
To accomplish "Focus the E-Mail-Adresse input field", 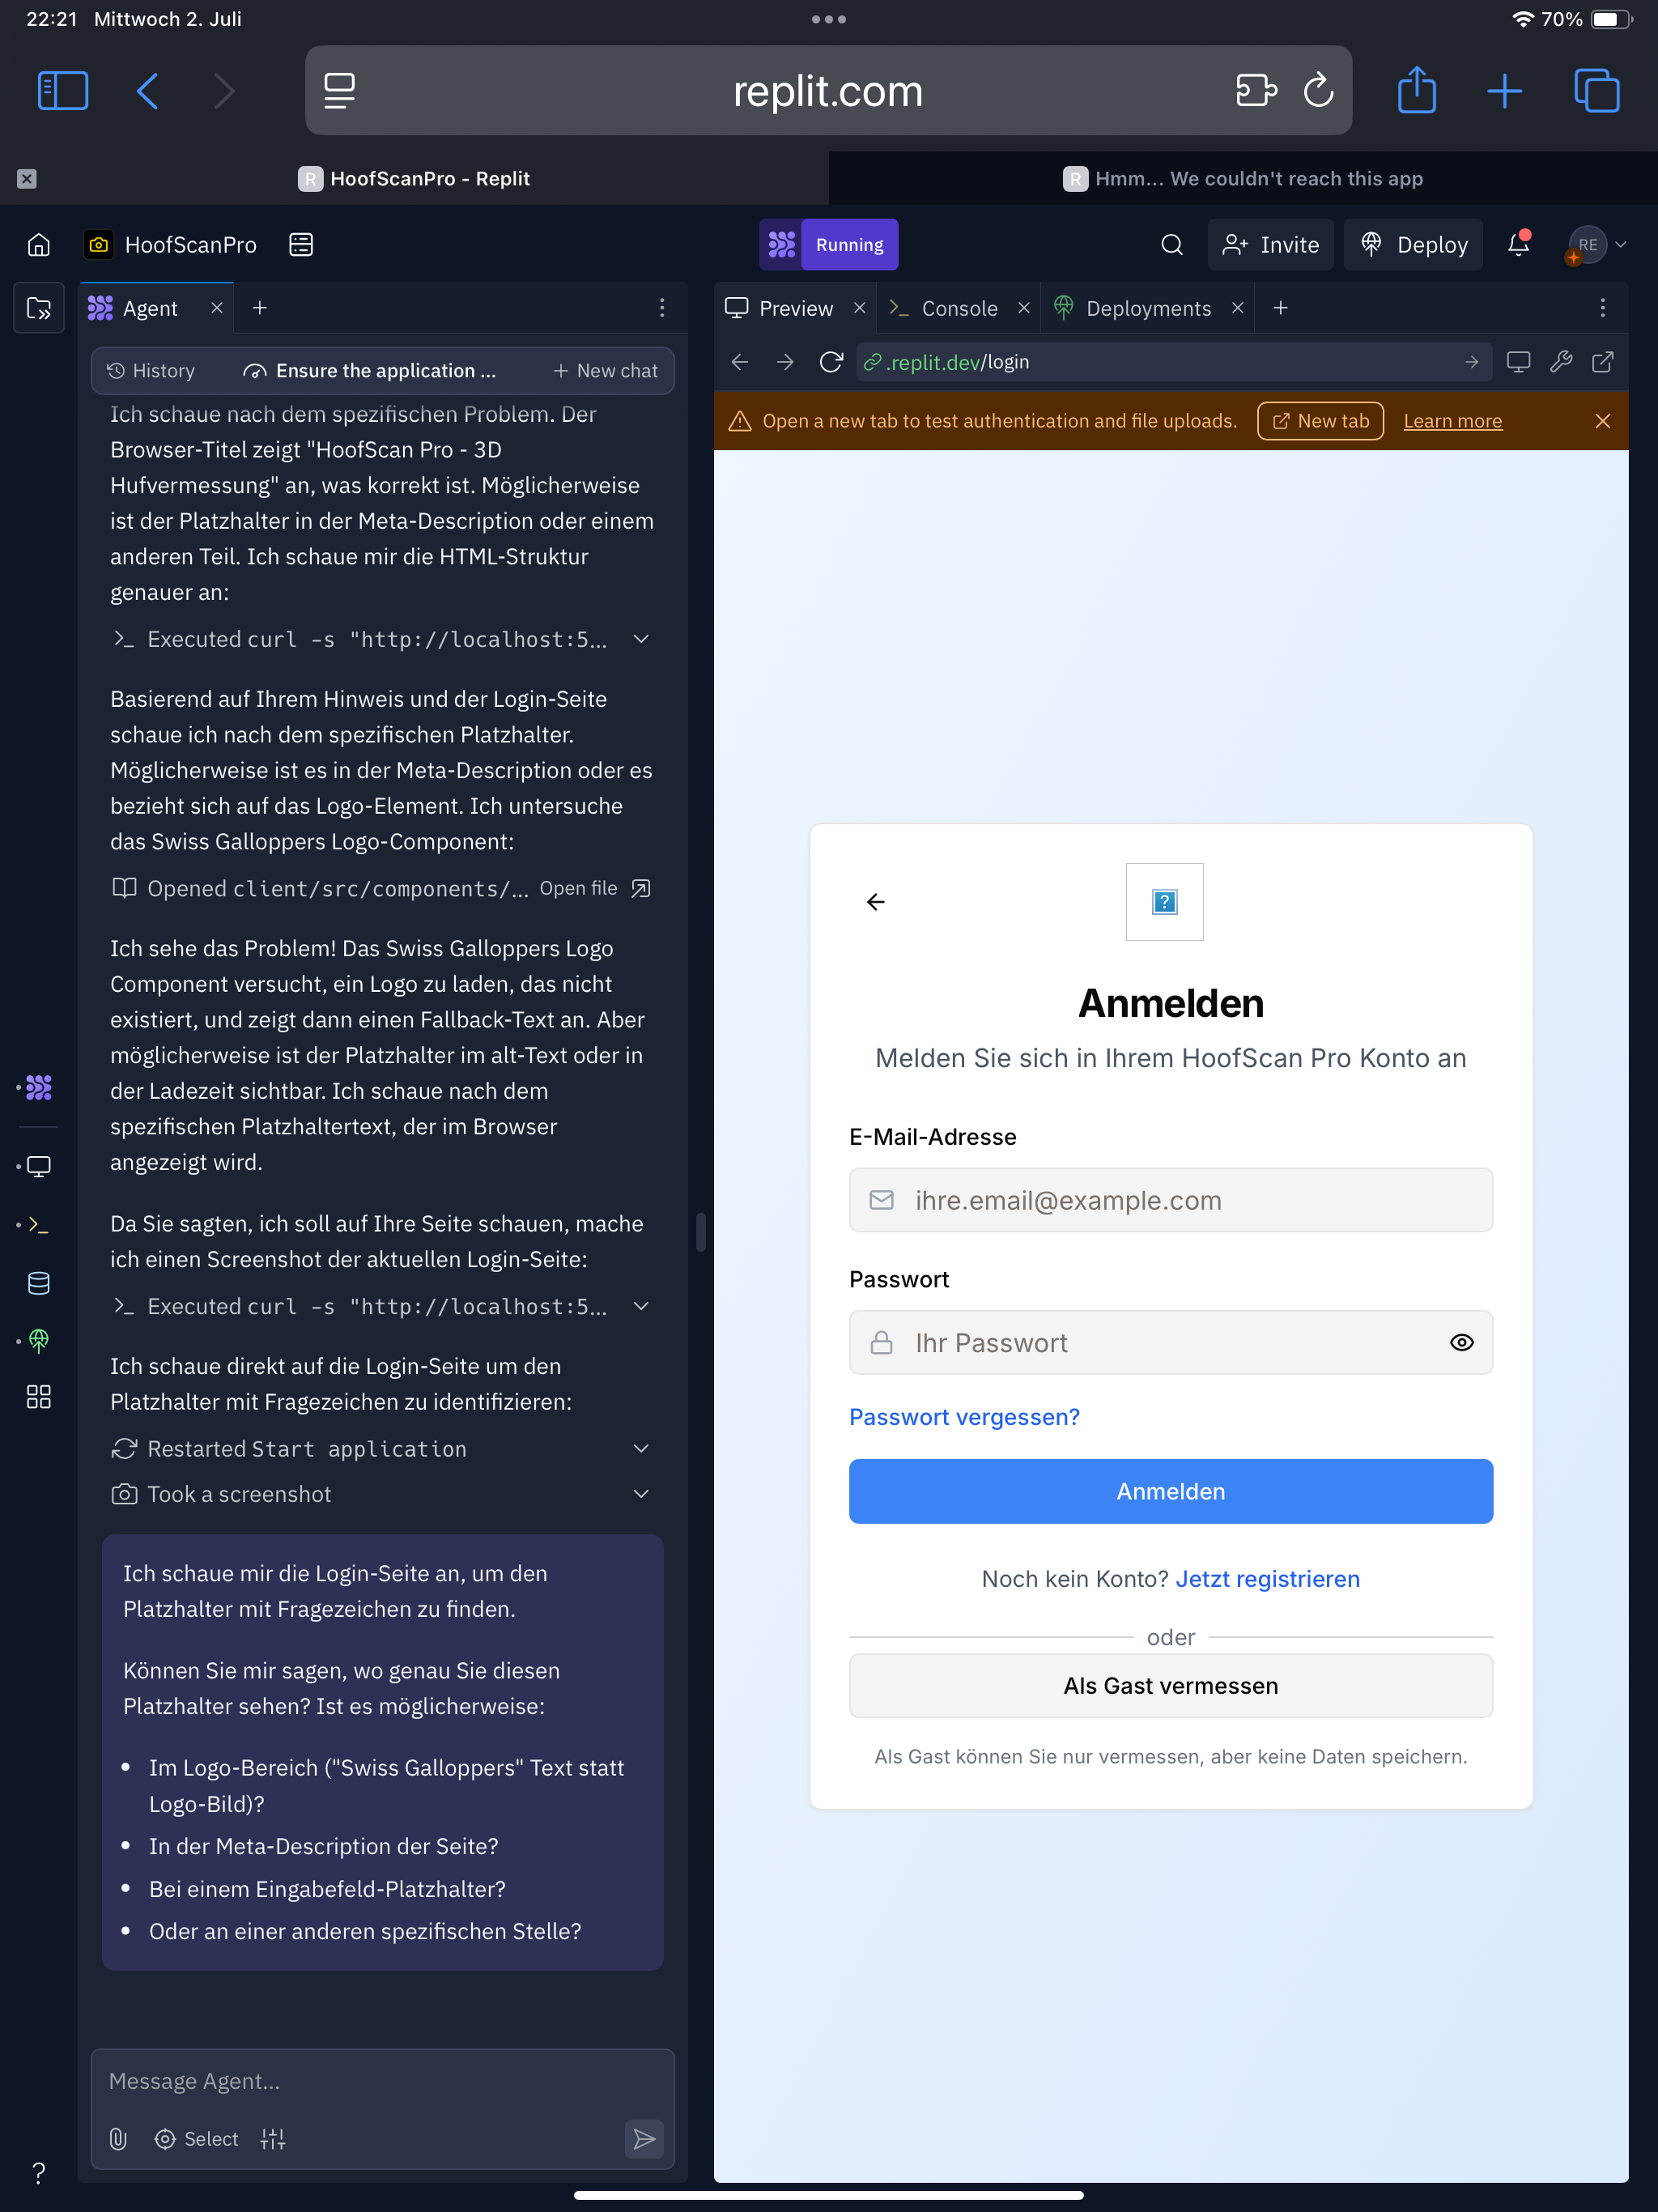I will [x=1170, y=1200].
